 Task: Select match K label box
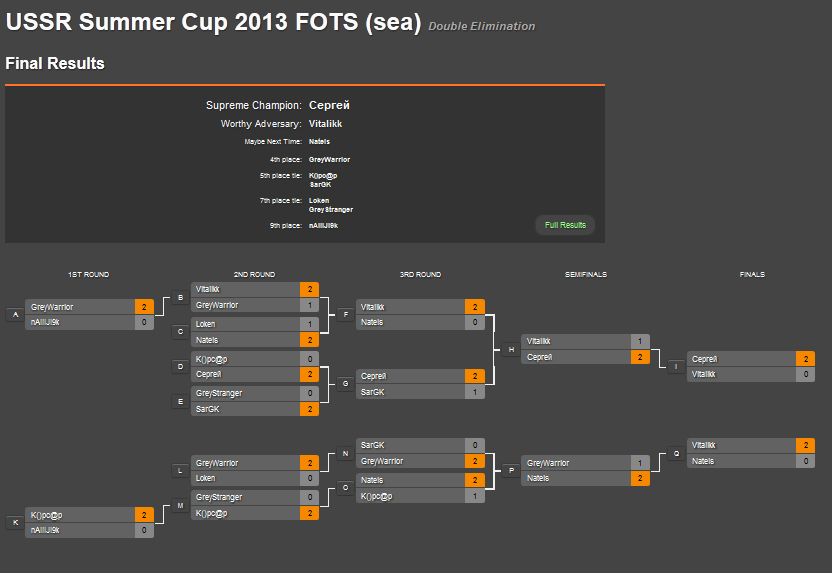(15, 523)
